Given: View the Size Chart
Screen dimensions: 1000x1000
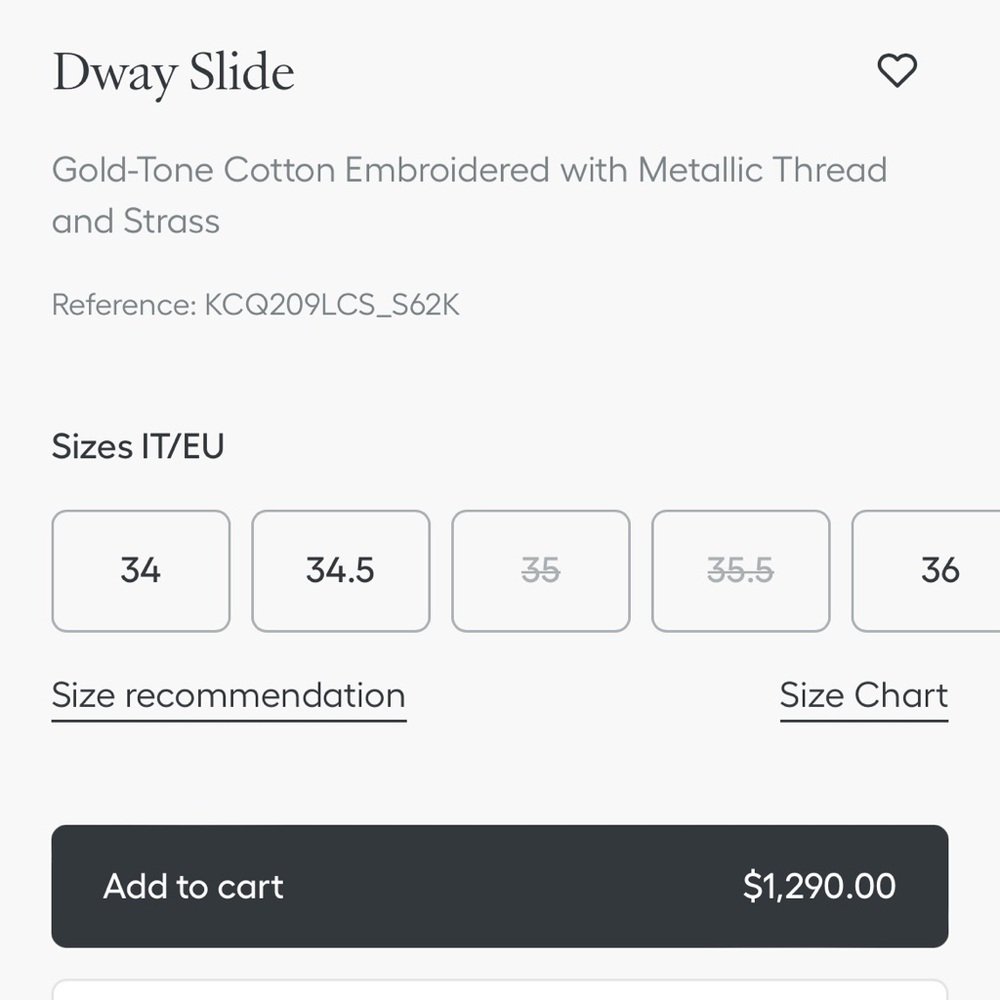Looking at the screenshot, I should (x=864, y=696).
